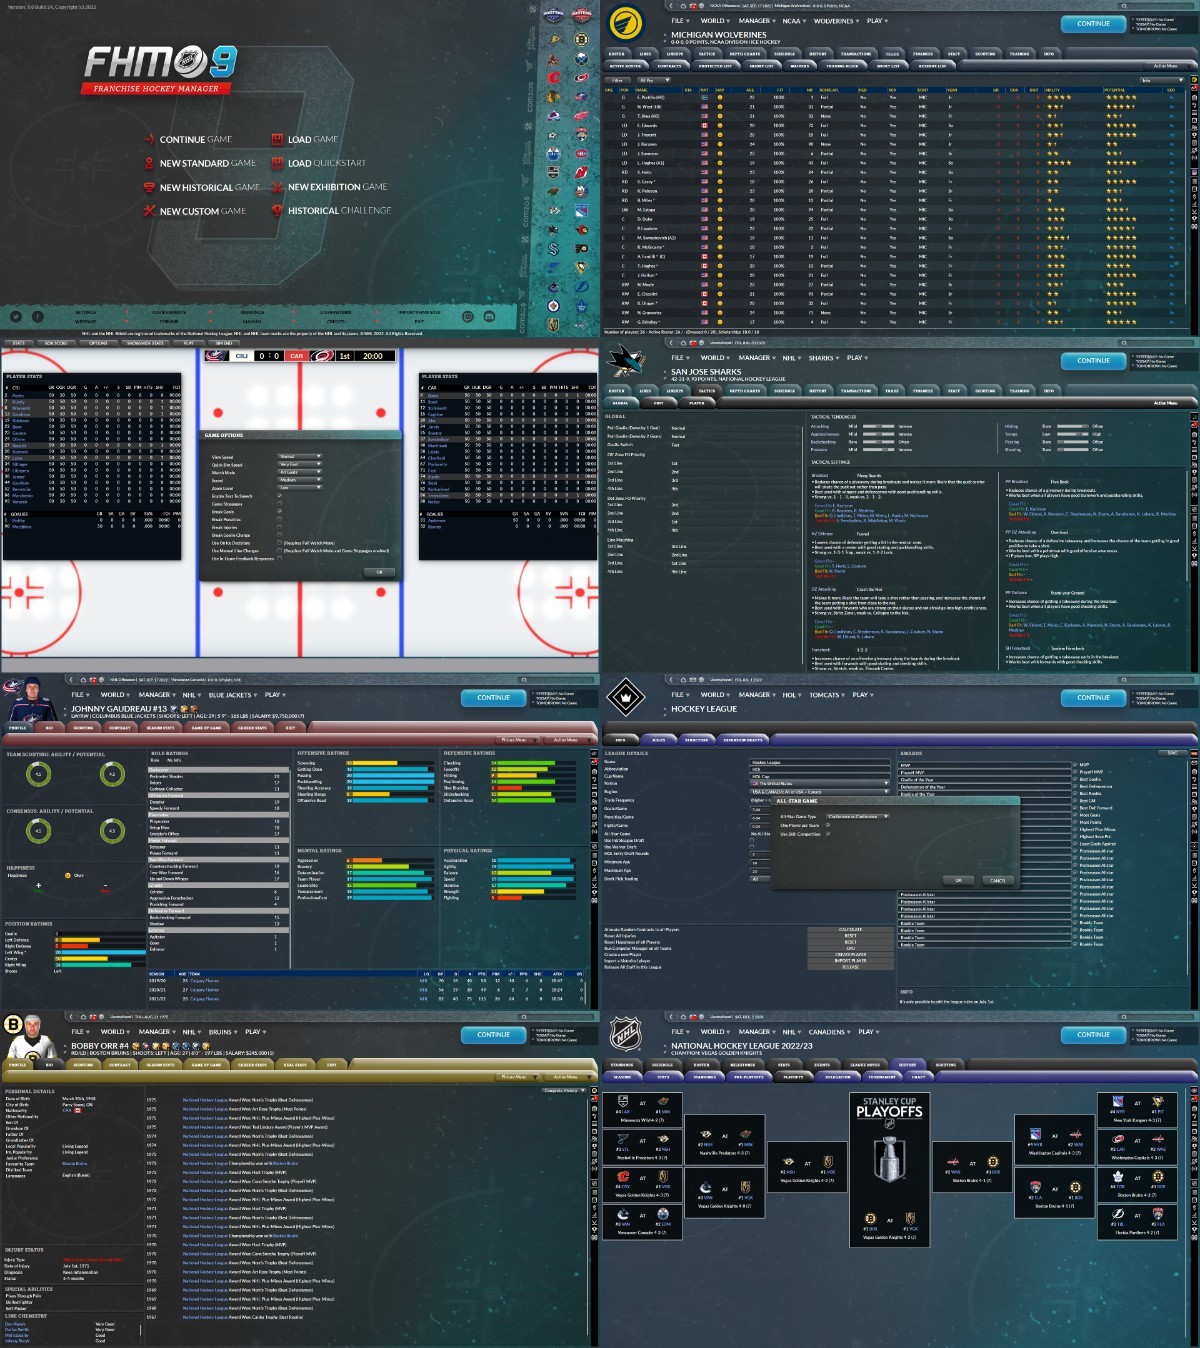Toggle the Break Goals checkbox
Screen dimensions: 1200x1348
(280, 512)
